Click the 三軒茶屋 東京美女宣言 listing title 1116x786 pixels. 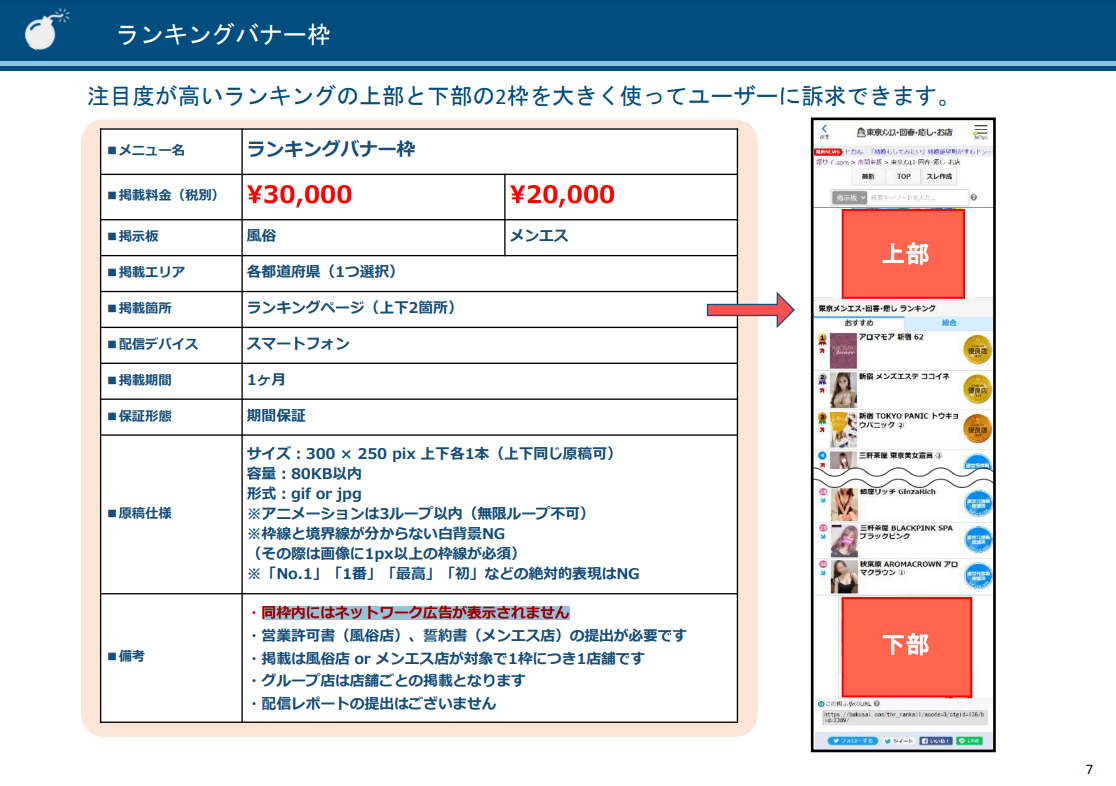tap(900, 455)
